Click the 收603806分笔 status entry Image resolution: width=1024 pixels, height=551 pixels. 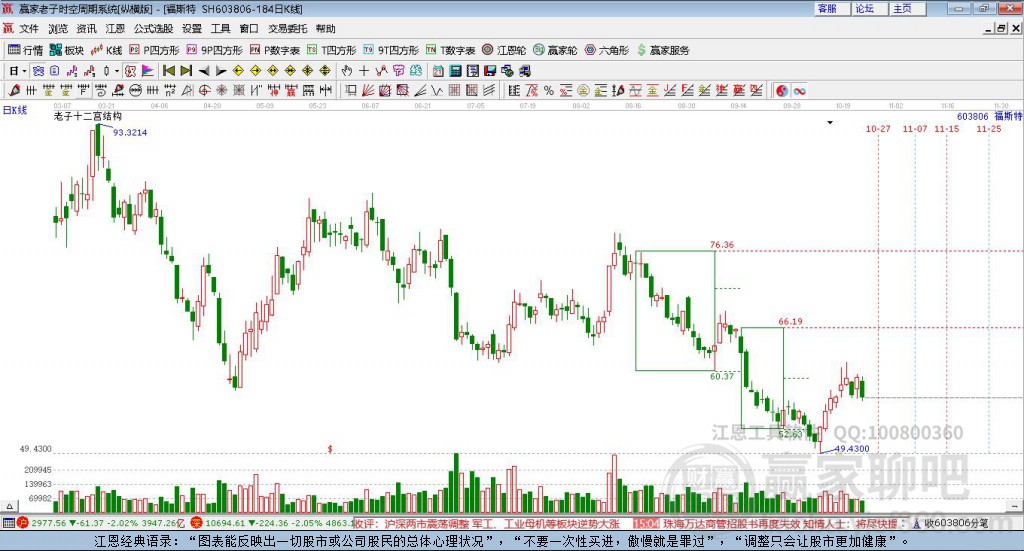[x=951, y=523]
